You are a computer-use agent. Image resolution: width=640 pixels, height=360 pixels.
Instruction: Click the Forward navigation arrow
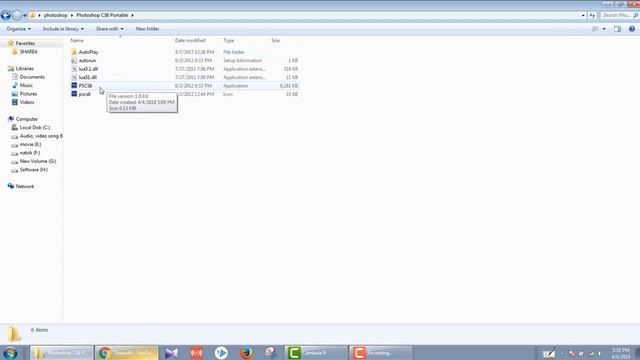pos(17,16)
